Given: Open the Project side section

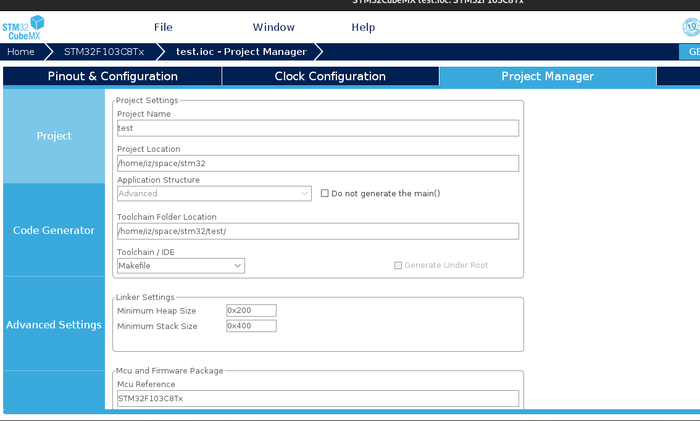Looking at the screenshot, I should 54,136.
